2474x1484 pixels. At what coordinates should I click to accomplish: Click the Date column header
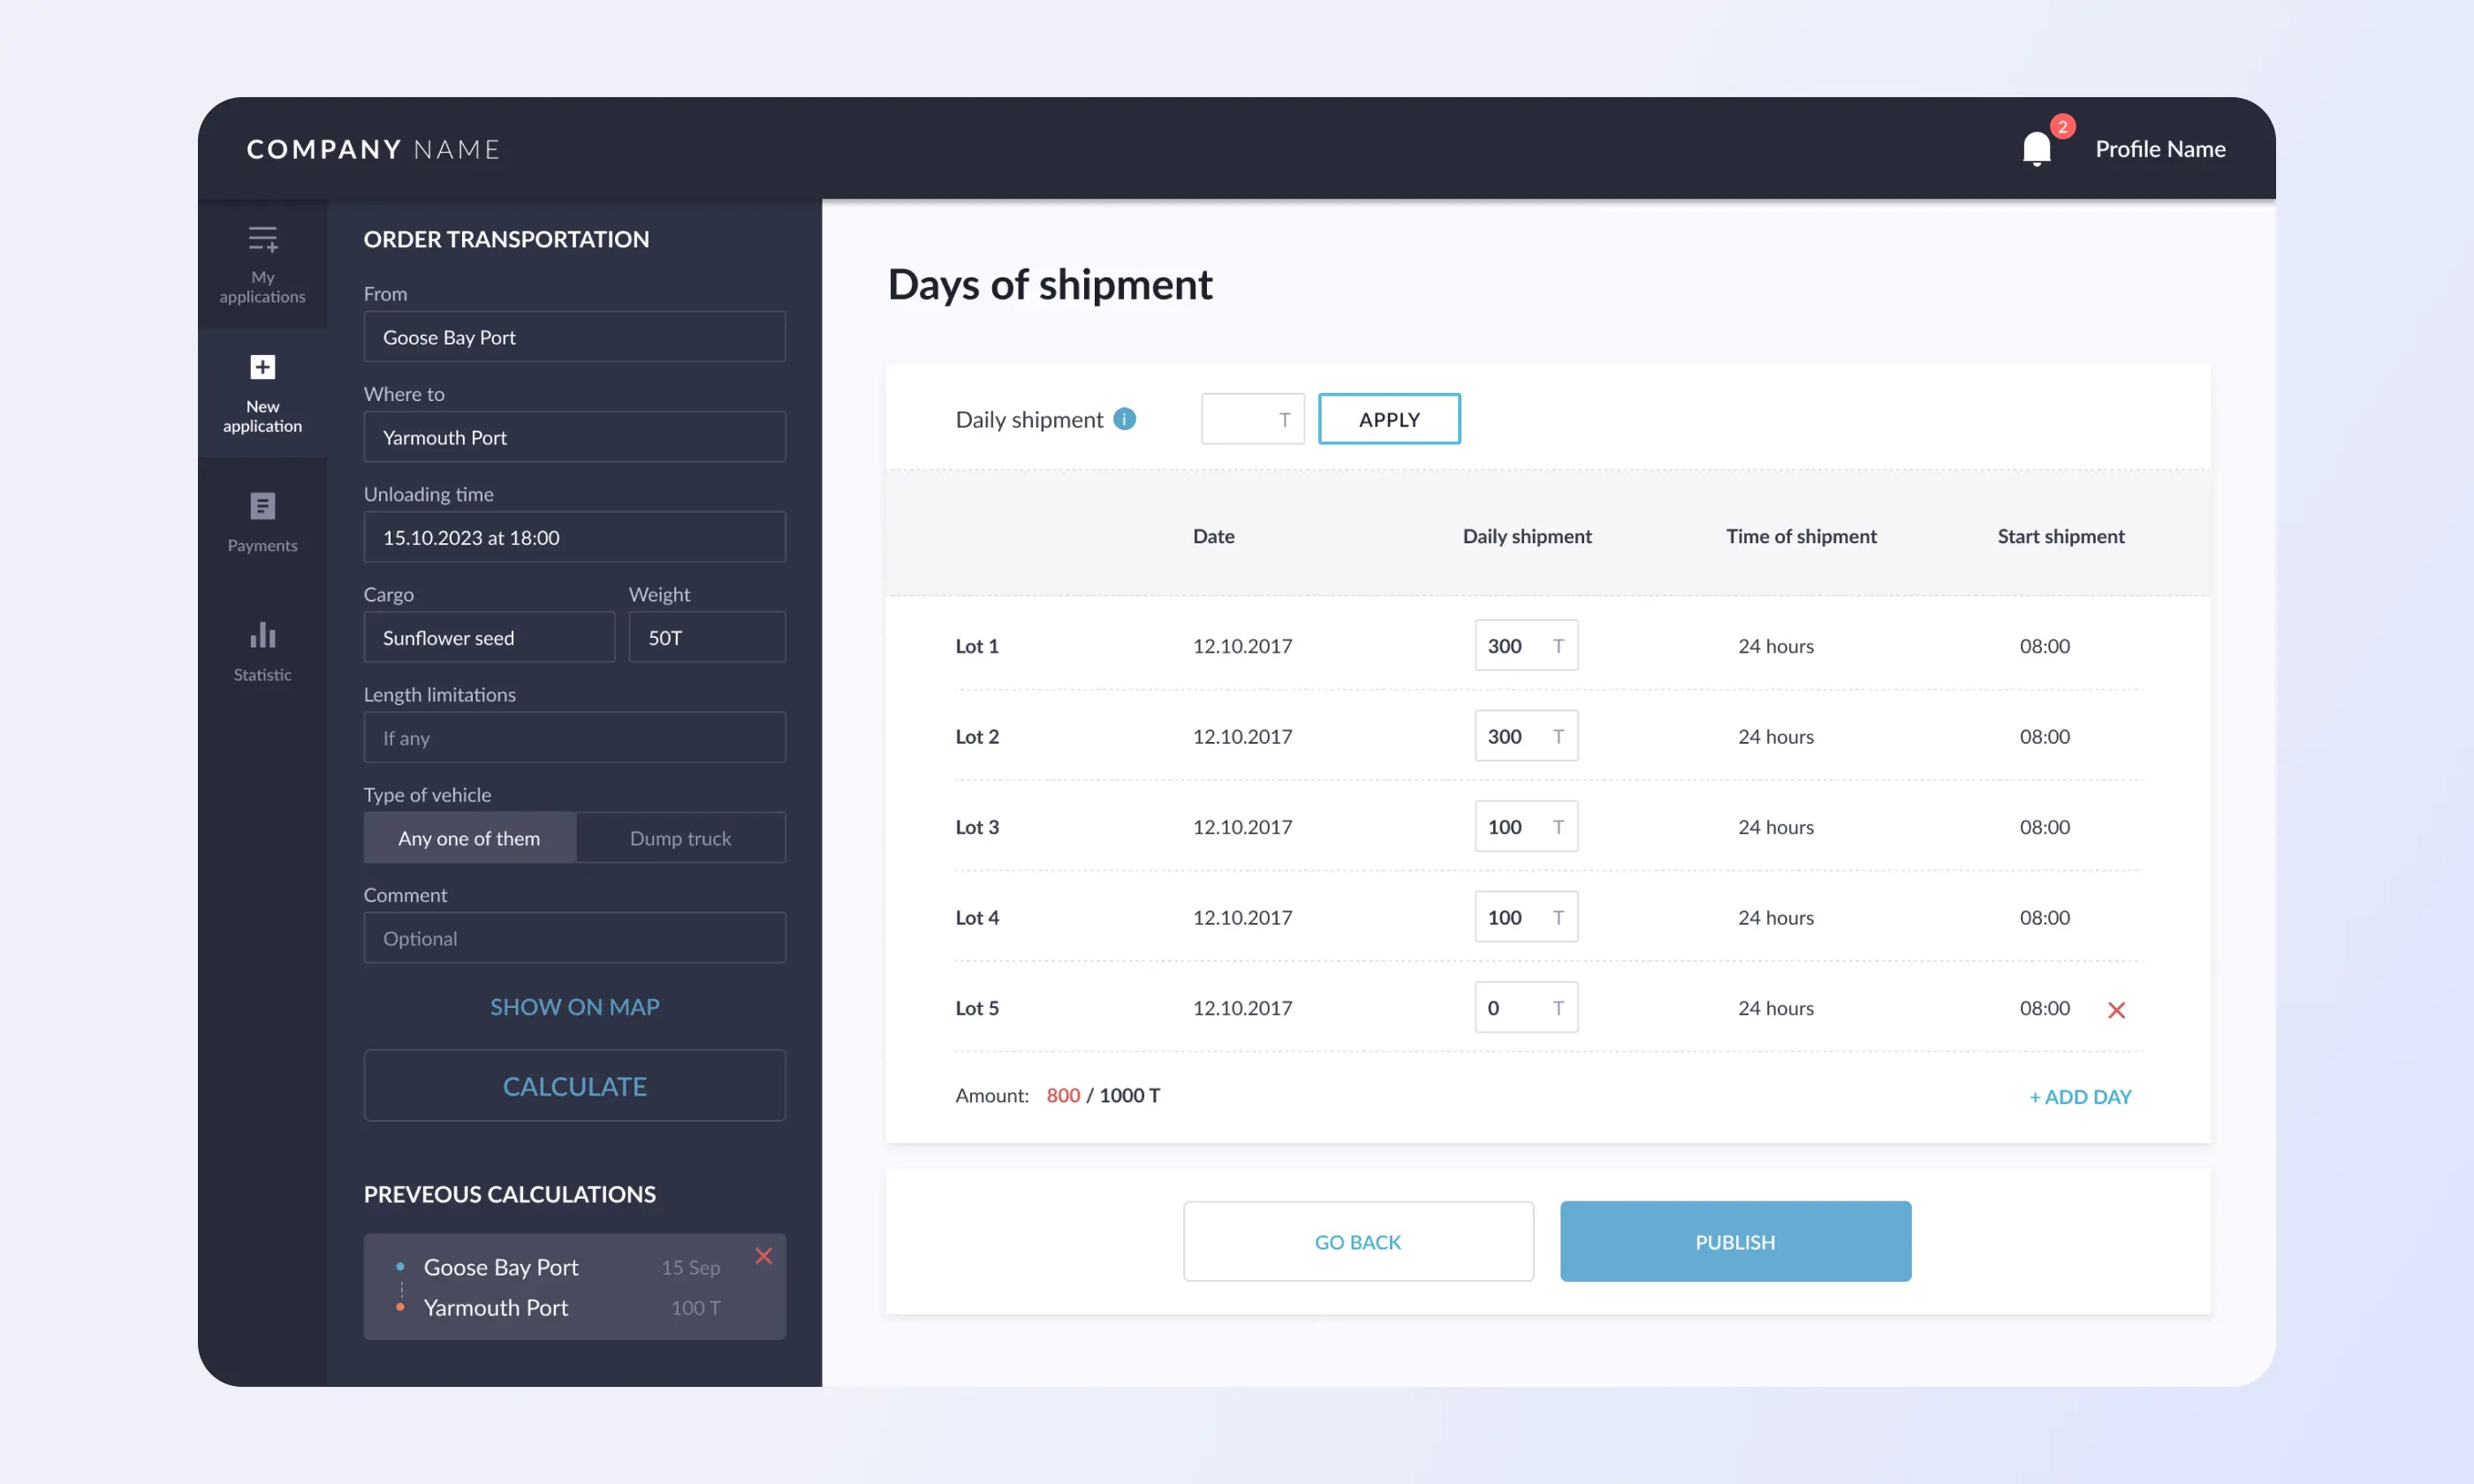click(1214, 536)
